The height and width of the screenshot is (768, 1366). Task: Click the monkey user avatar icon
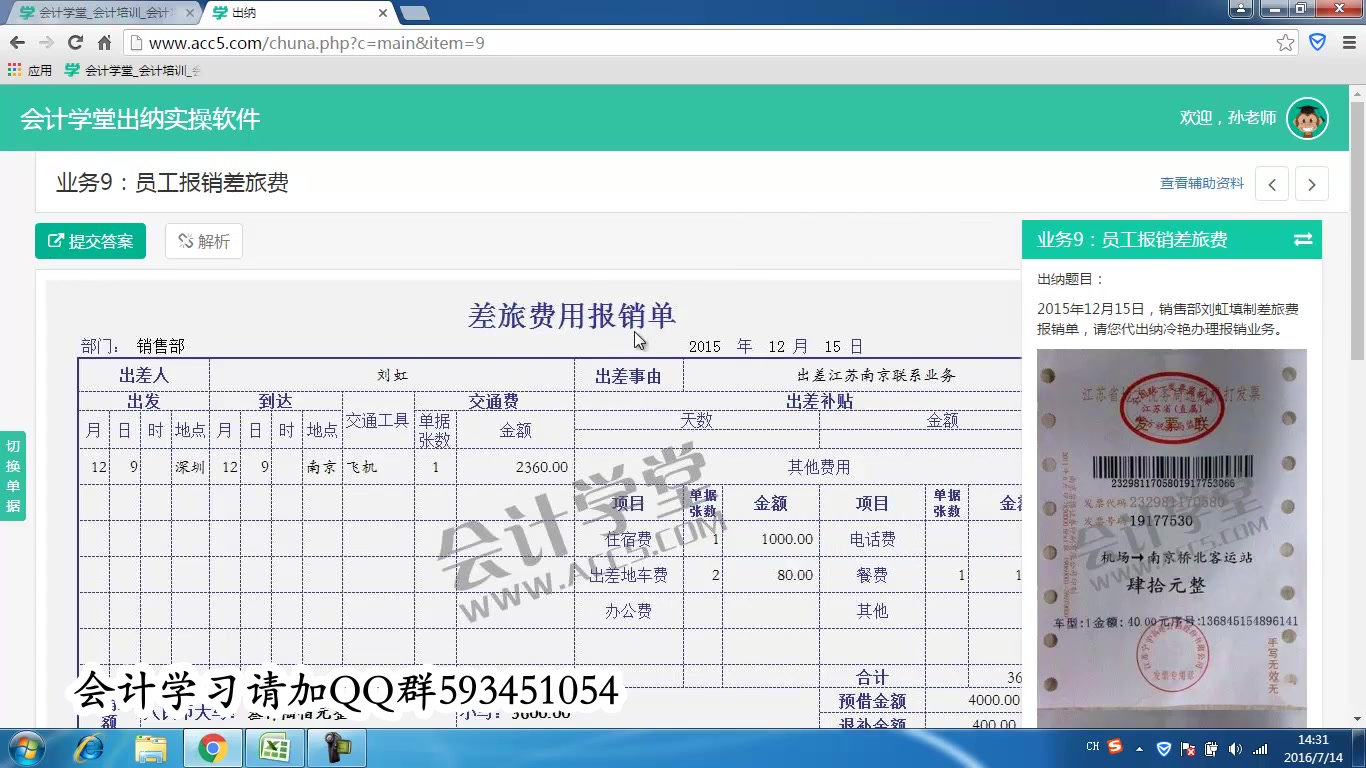coord(1307,118)
